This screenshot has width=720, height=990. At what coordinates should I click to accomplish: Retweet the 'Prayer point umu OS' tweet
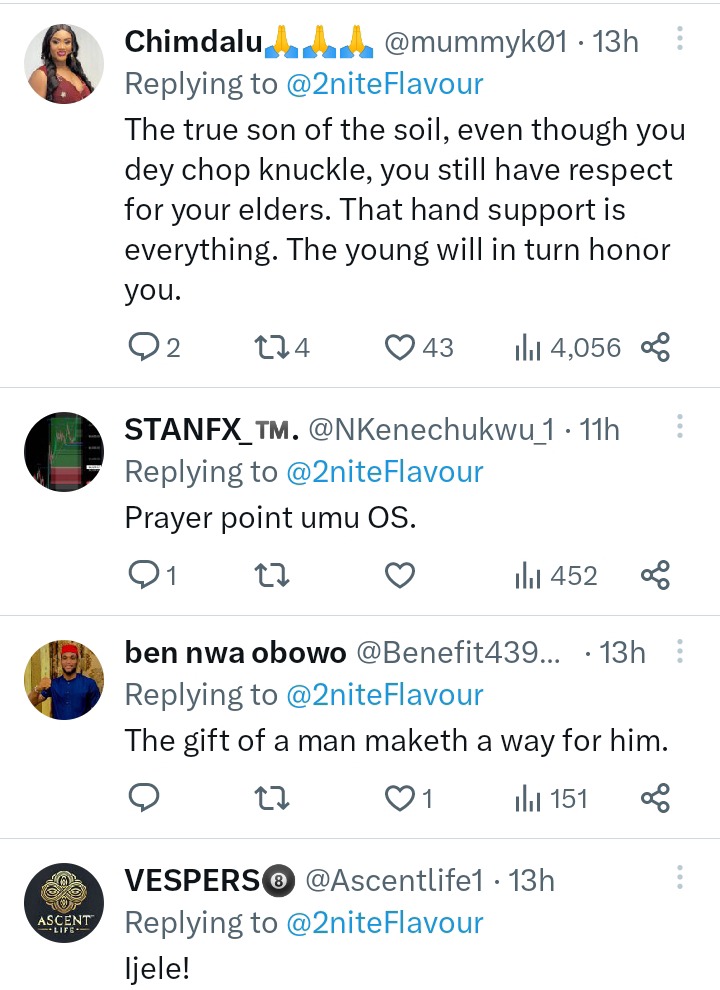271,575
